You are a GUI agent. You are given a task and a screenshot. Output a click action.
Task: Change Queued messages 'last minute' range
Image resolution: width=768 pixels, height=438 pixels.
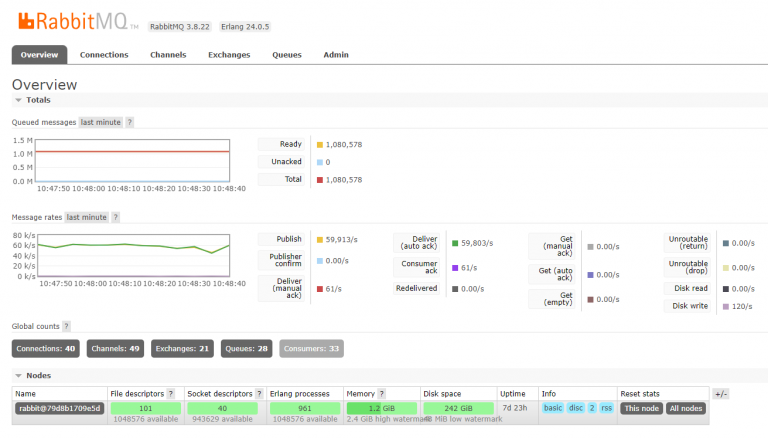click(x=100, y=122)
